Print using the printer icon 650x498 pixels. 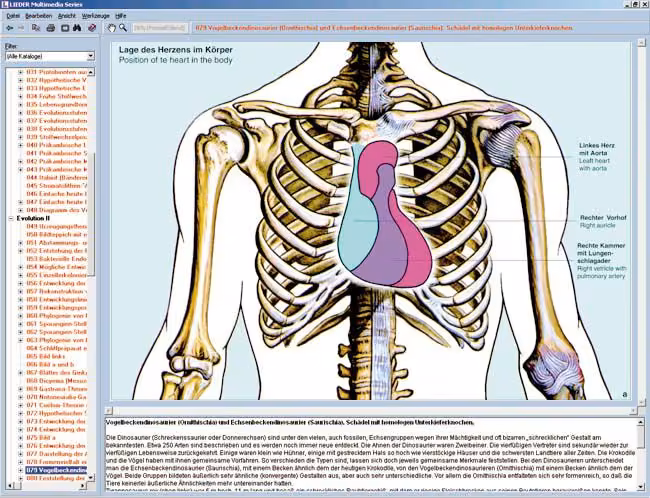coord(51,28)
